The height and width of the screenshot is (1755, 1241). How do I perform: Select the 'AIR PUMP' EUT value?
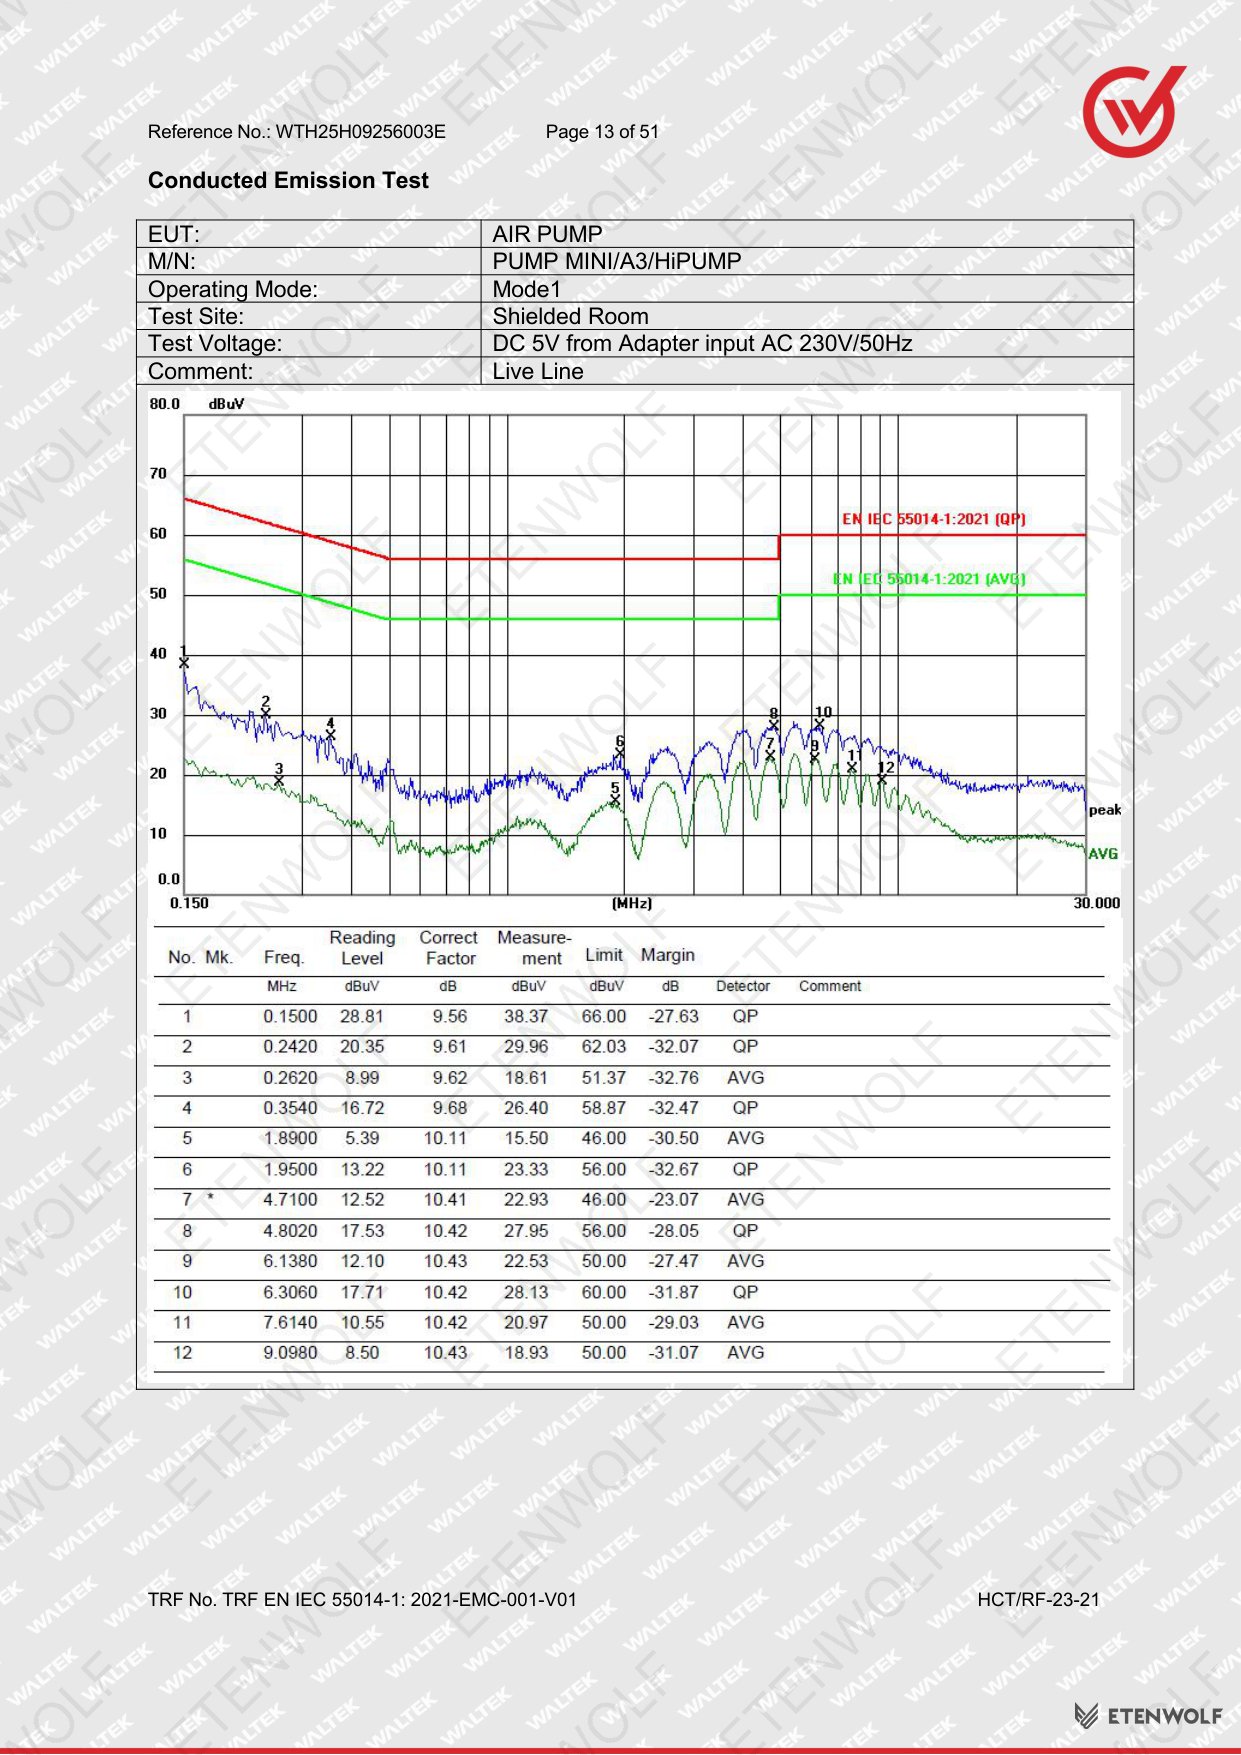pos(547,234)
